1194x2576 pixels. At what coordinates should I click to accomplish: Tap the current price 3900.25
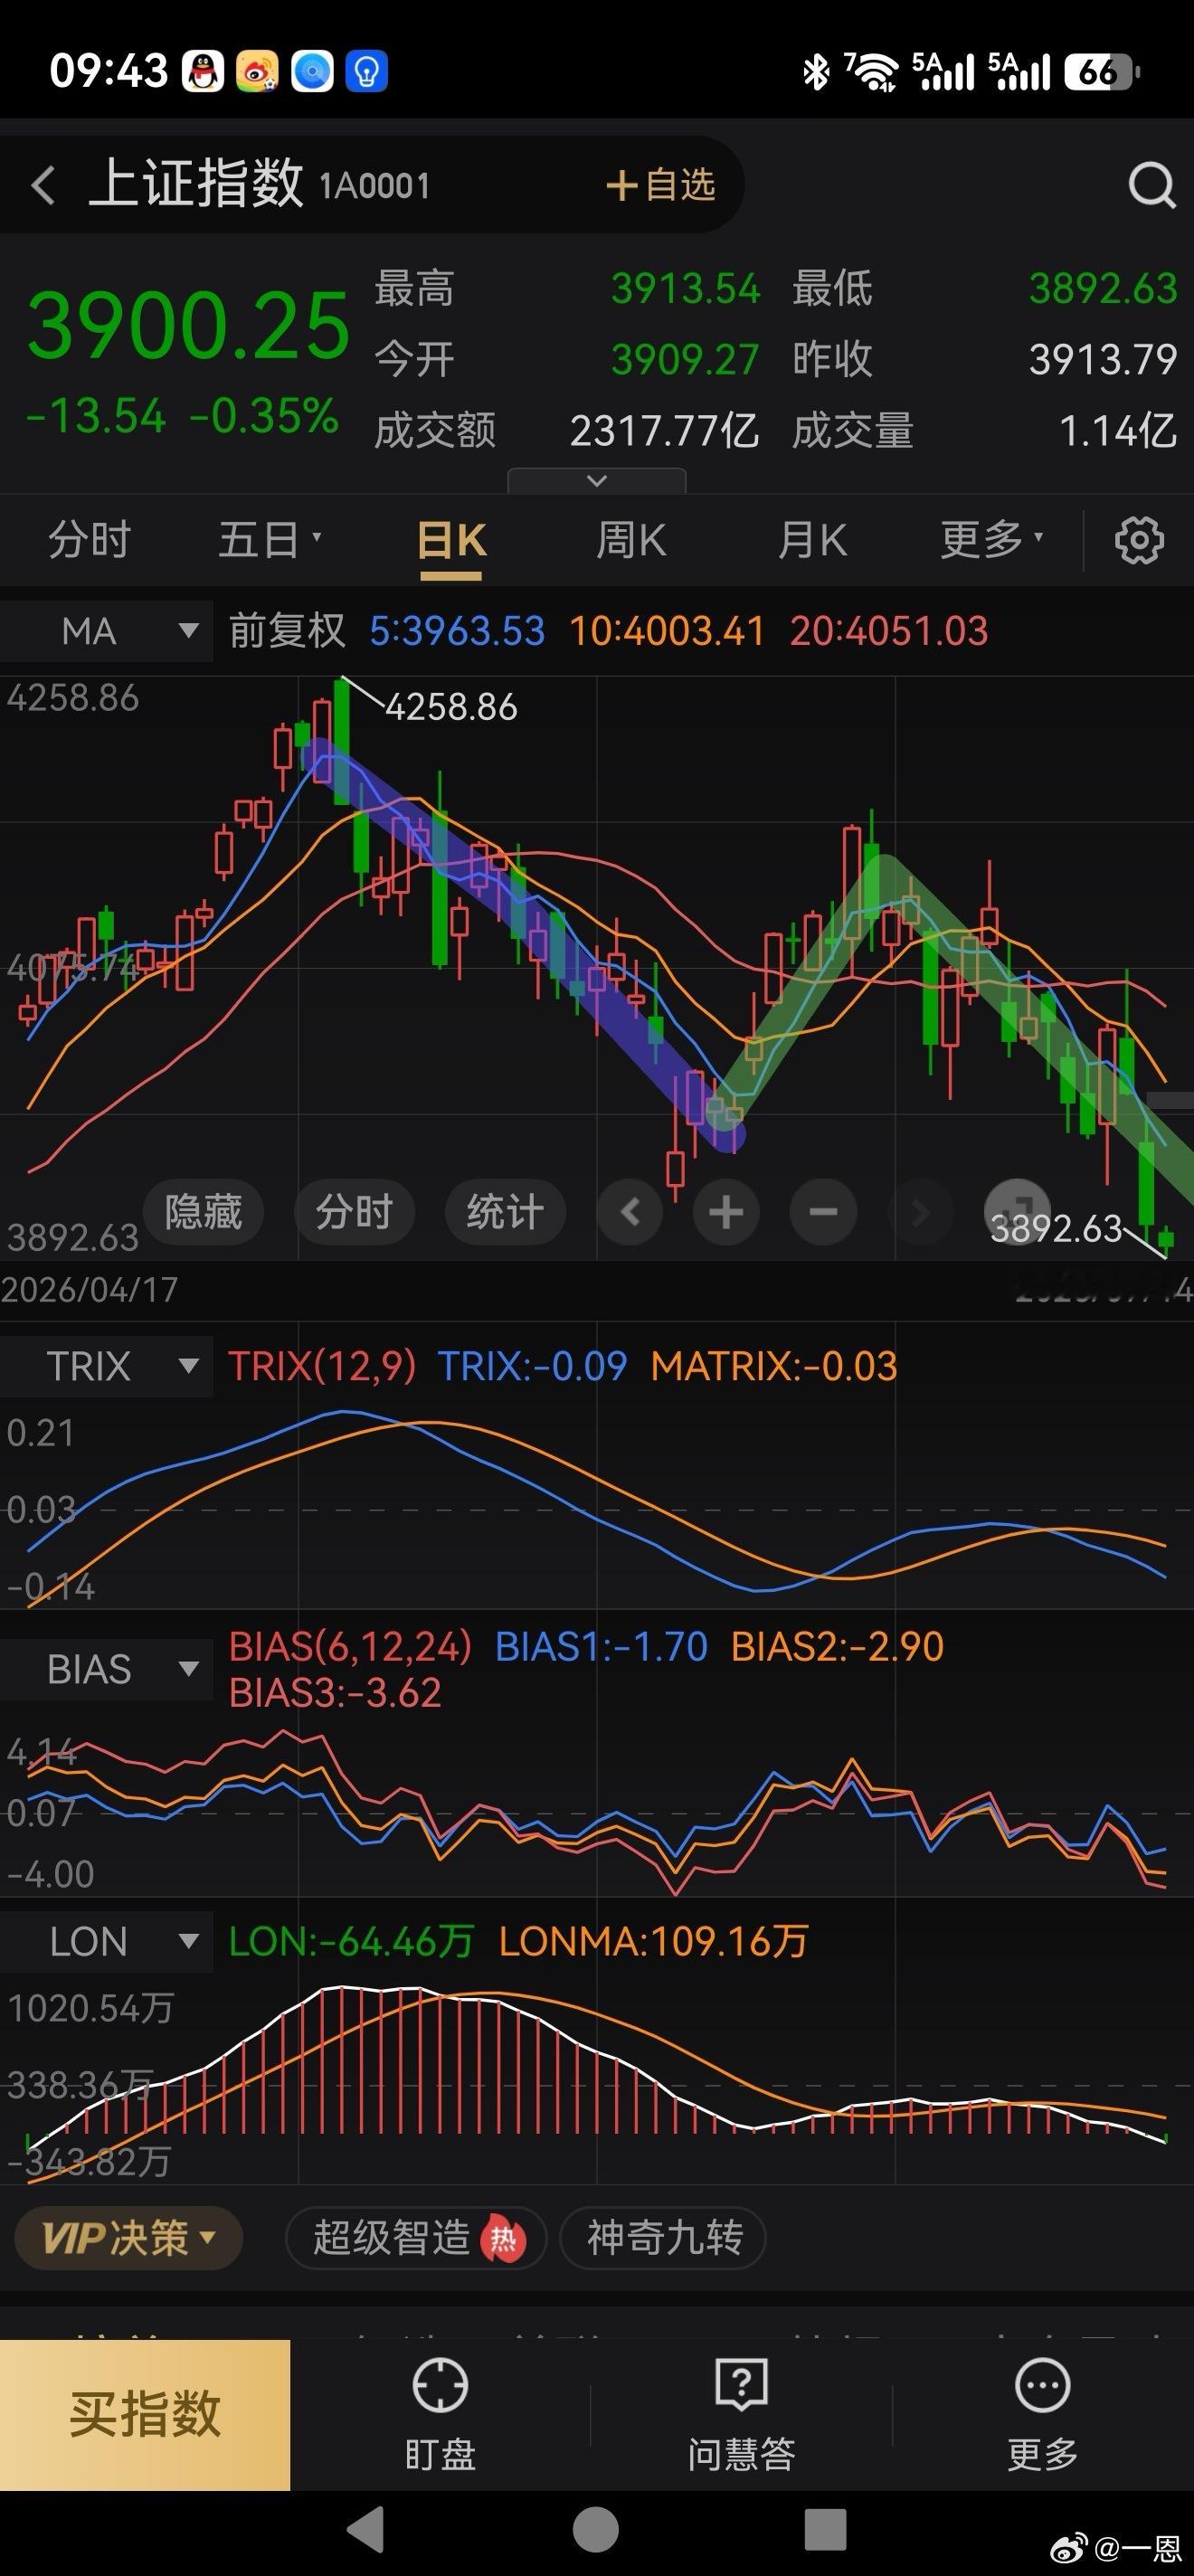click(189, 327)
